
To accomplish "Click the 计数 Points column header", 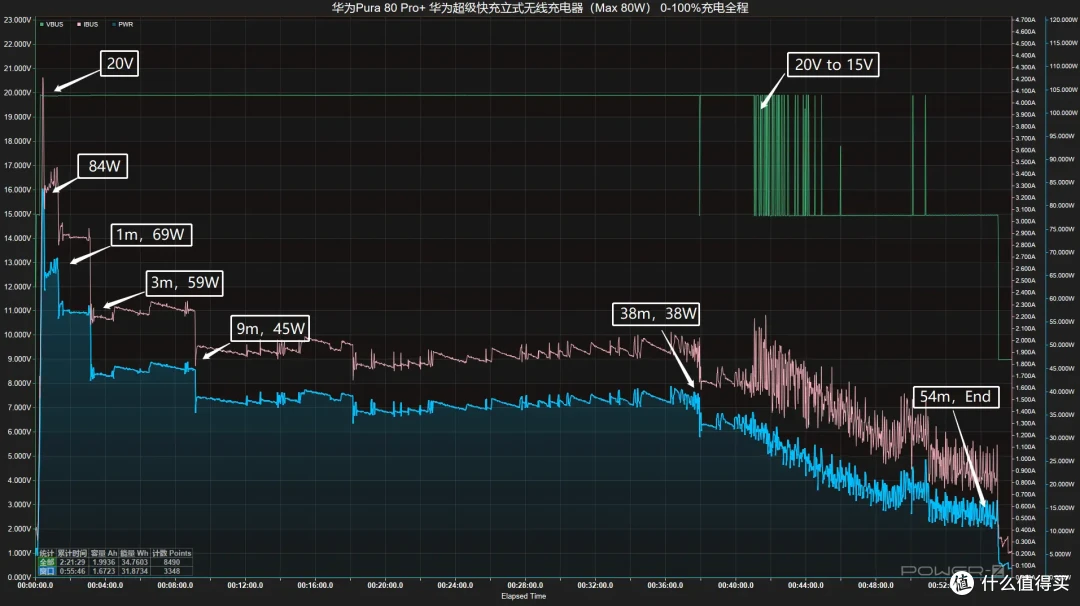I will pyautogui.click(x=172, y=553).
